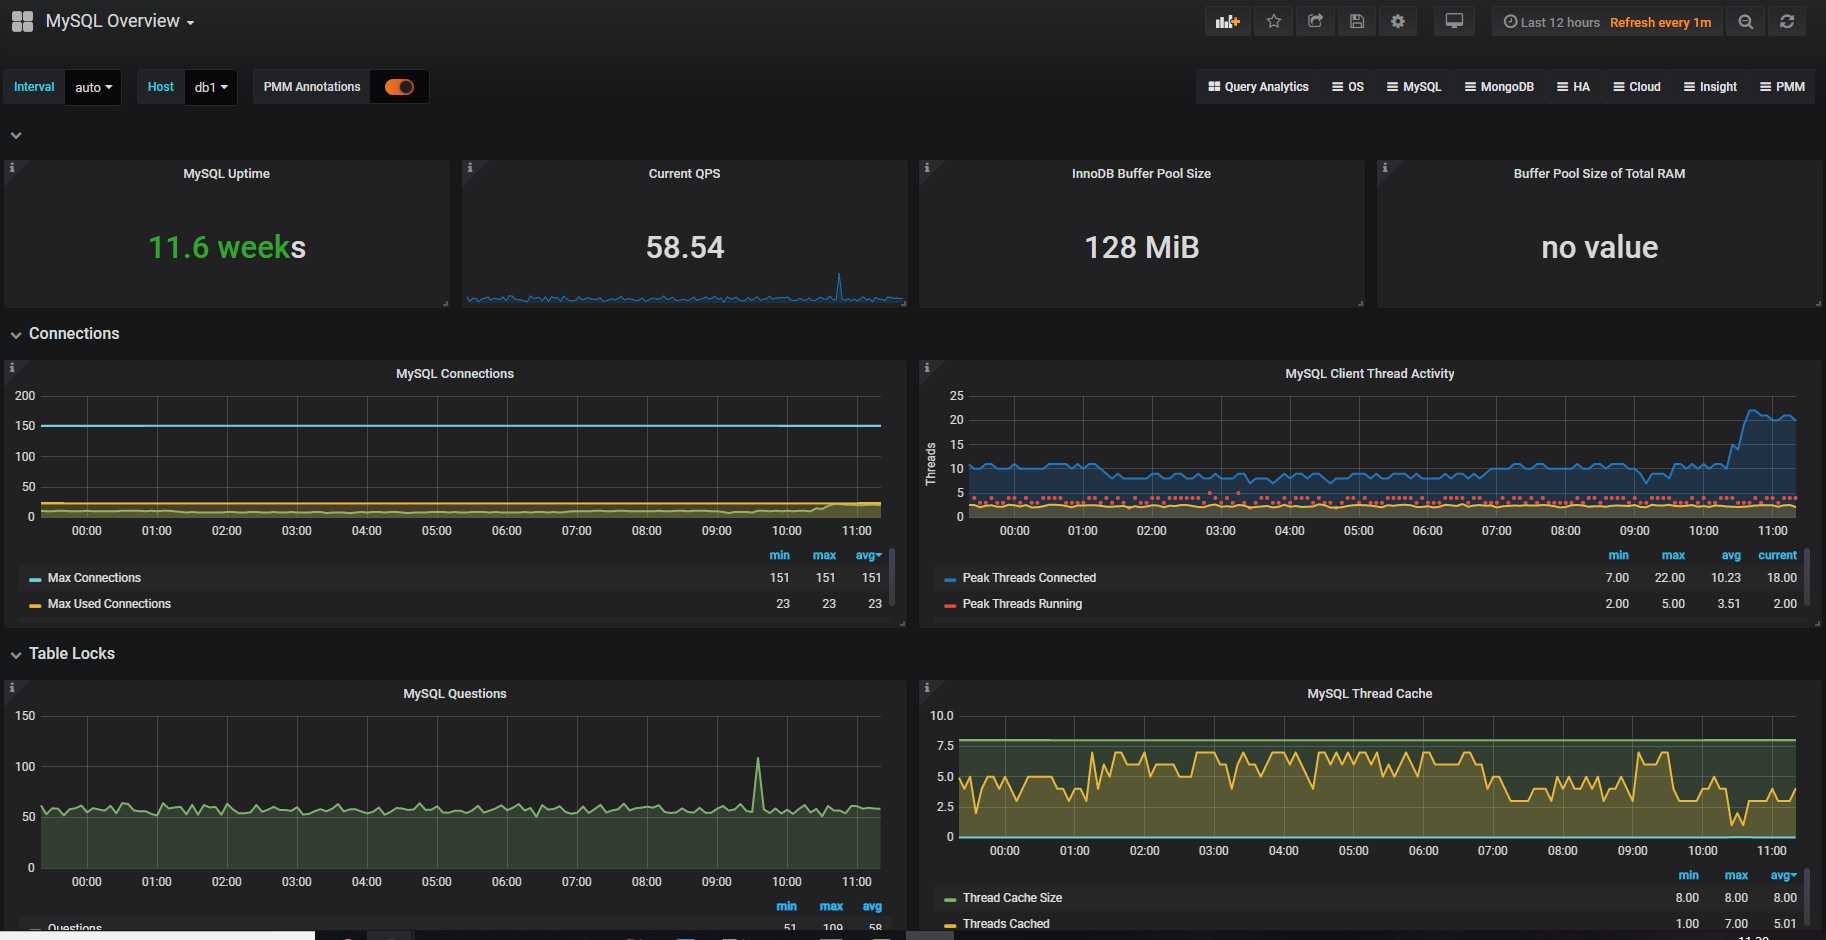Toggle Max Used Connections series
This screenshot has height=940, width=1826.
(109, 604)
